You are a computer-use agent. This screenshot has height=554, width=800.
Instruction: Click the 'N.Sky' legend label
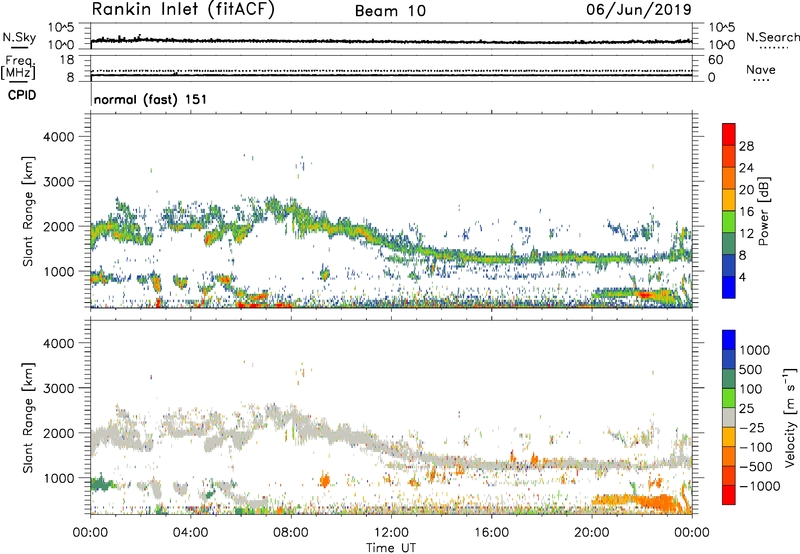tap(19, 37)
